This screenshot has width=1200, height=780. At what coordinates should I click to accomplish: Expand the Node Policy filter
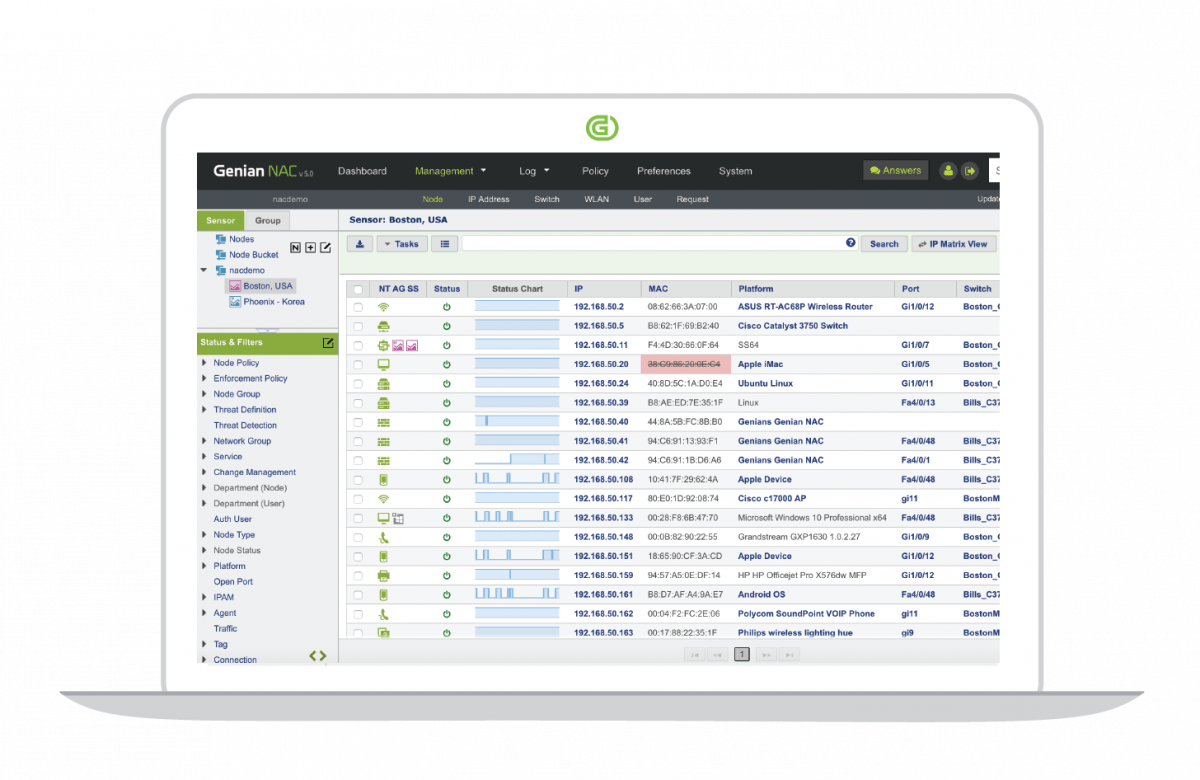[205, 363]
